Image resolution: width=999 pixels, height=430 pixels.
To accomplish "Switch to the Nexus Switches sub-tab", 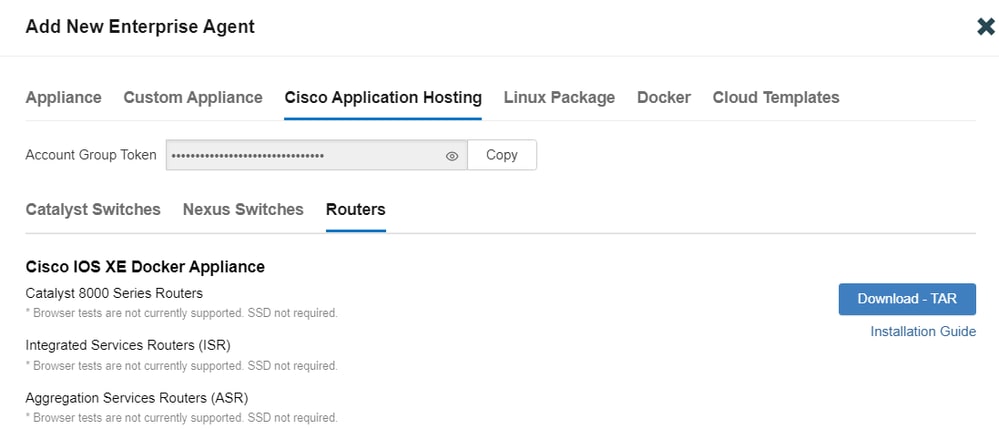I will [x=243, y=209].
